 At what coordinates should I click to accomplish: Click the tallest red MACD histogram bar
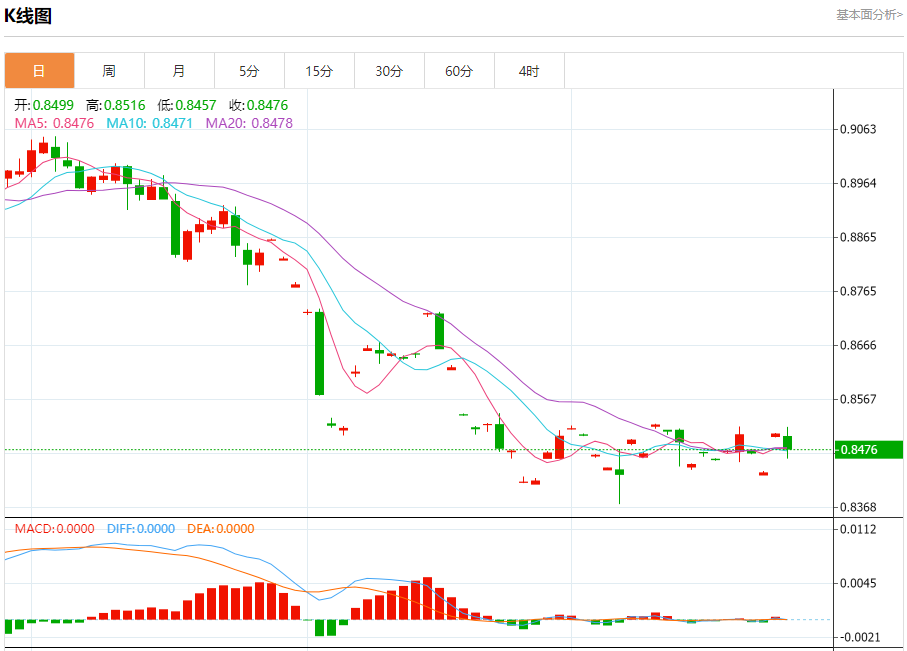[x=427, y=598]
